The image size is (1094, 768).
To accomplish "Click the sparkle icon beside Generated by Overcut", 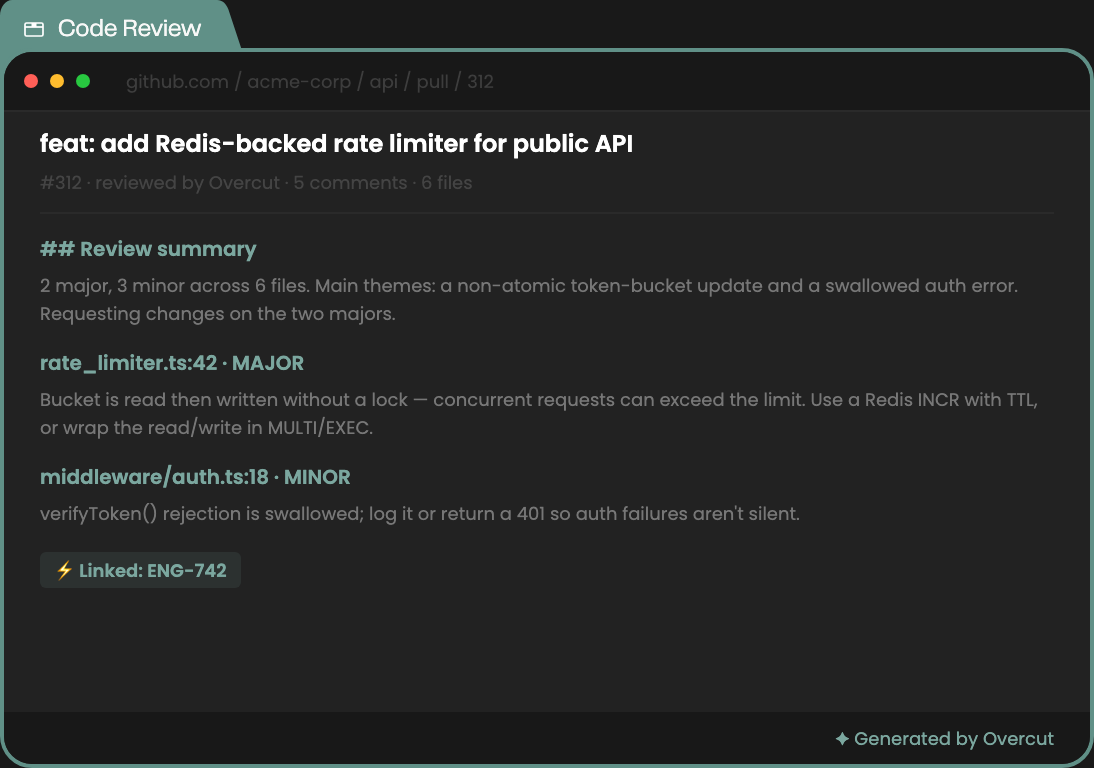I will coord(842,738).
